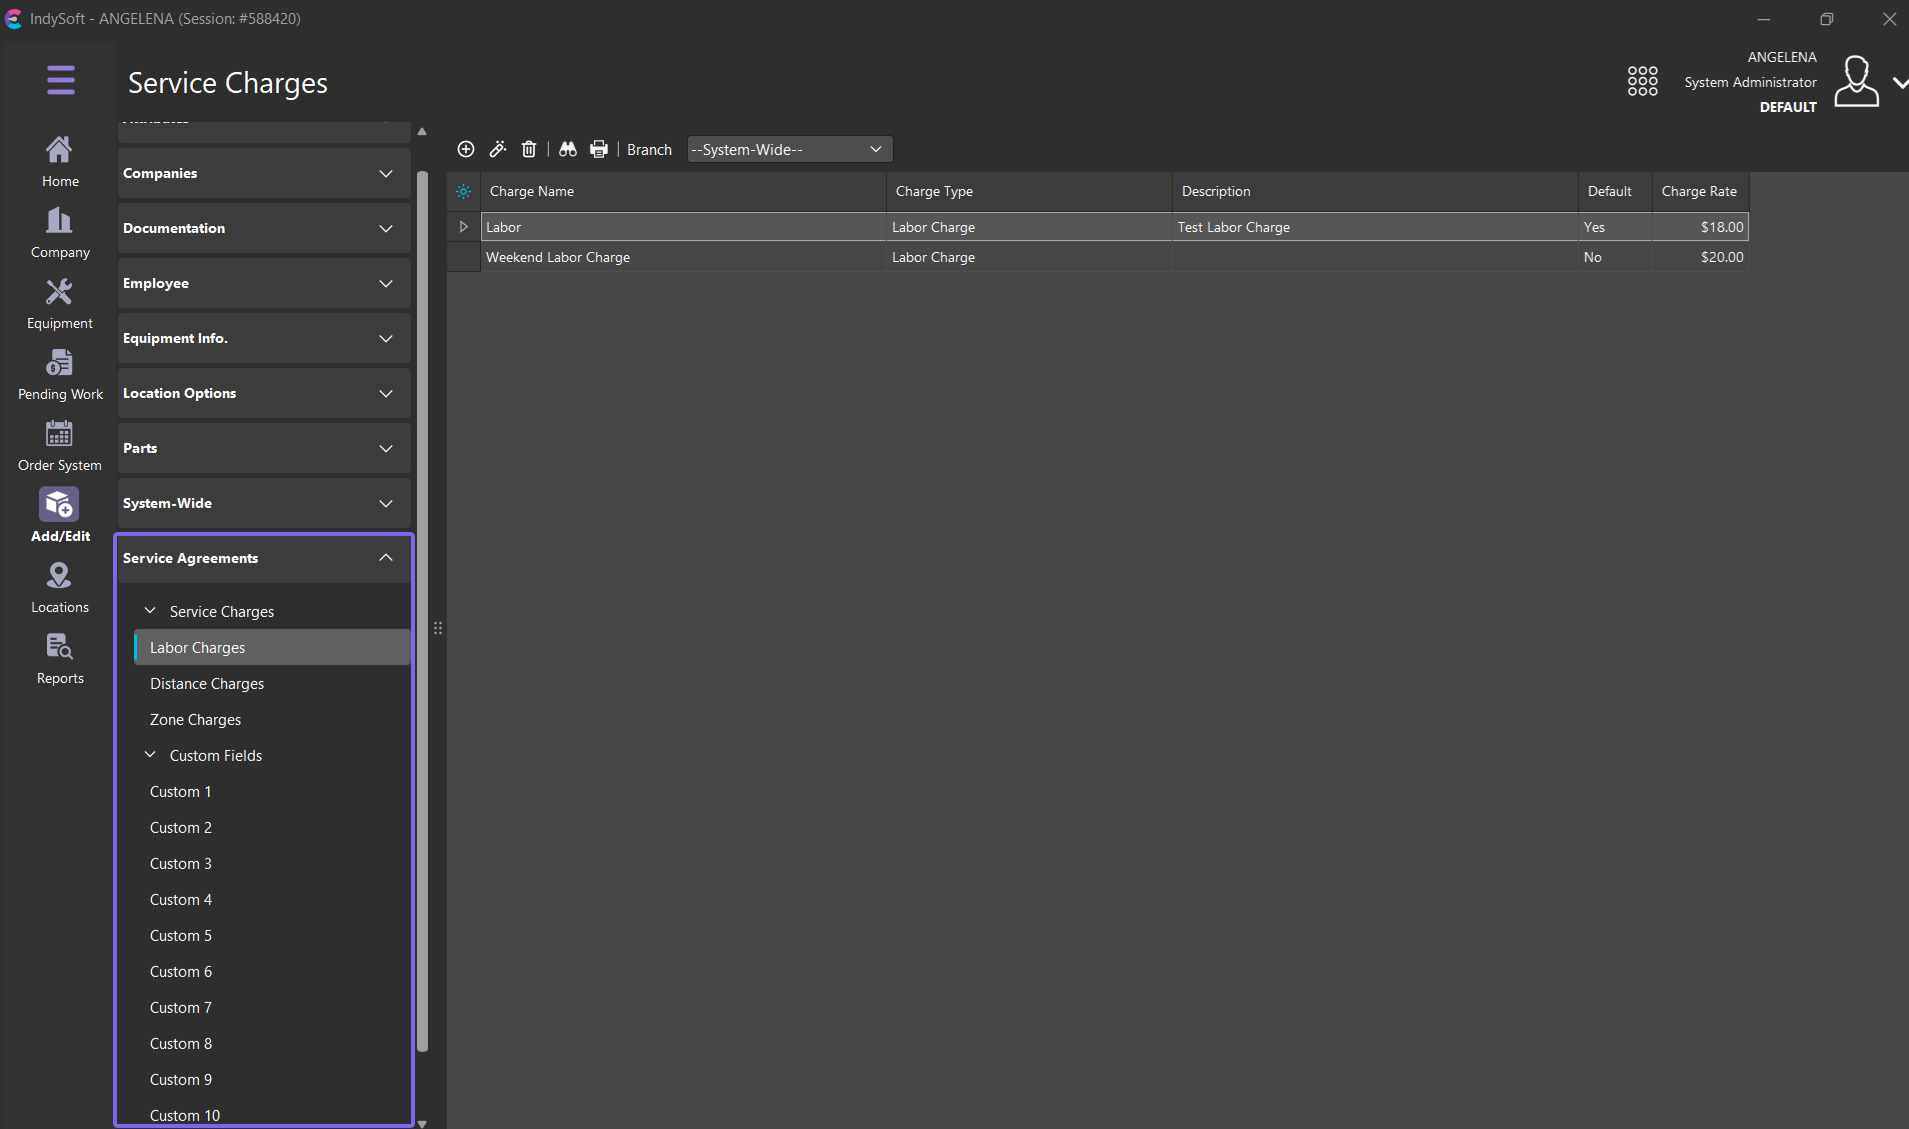Open the apps grid icon
1909x1129 pixels.
click(1642, 81)
